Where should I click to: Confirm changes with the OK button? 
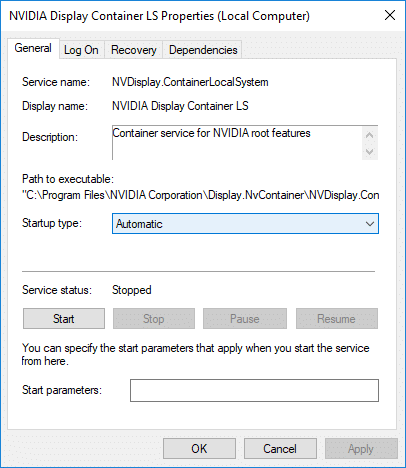point(199,449)
